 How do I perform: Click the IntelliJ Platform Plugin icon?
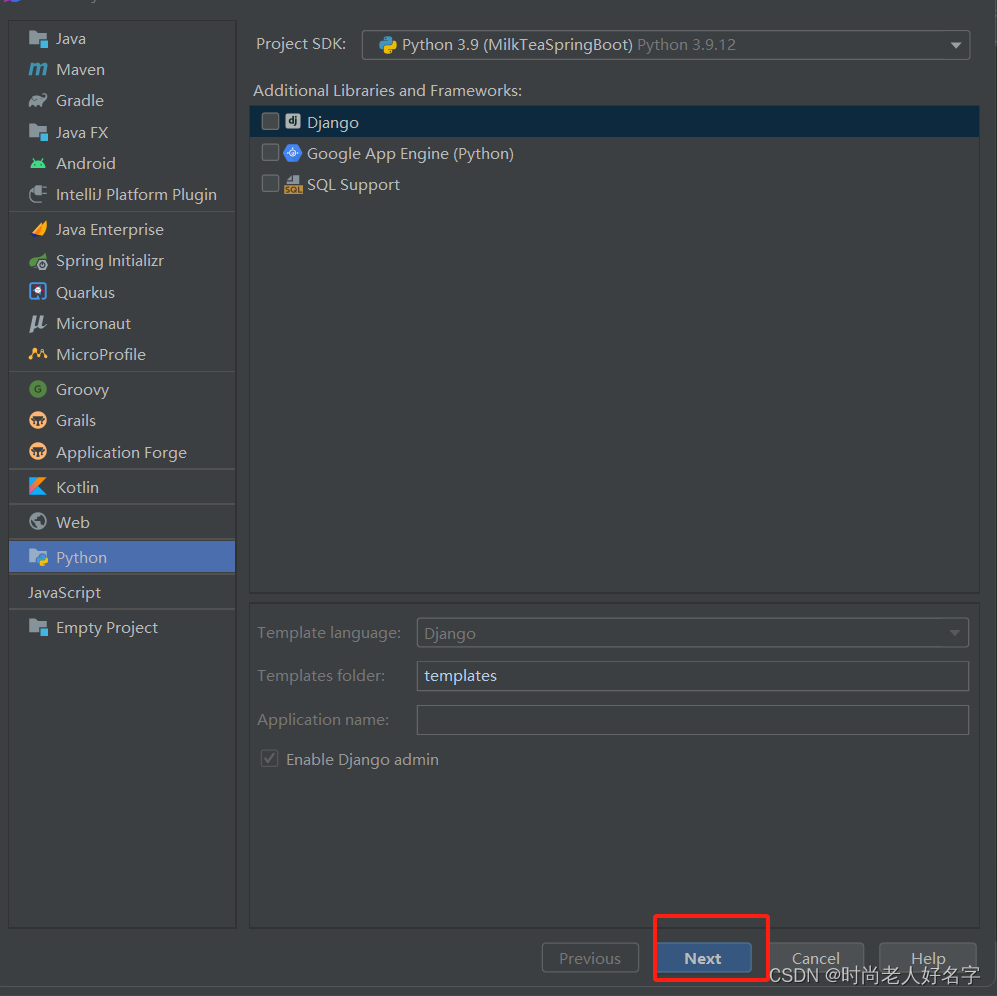pyautogui.click(x=38, y=194)
